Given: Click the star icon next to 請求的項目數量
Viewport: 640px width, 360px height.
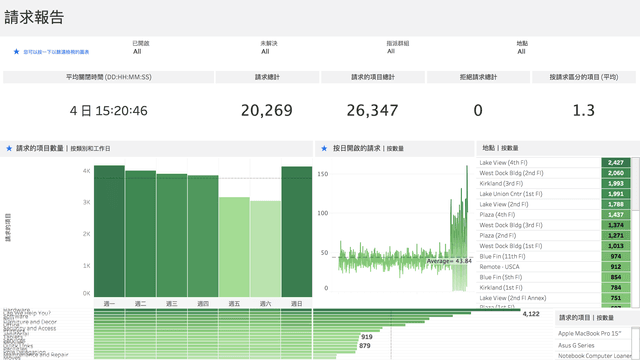Looking at the screenshot, I should point(9,149).
